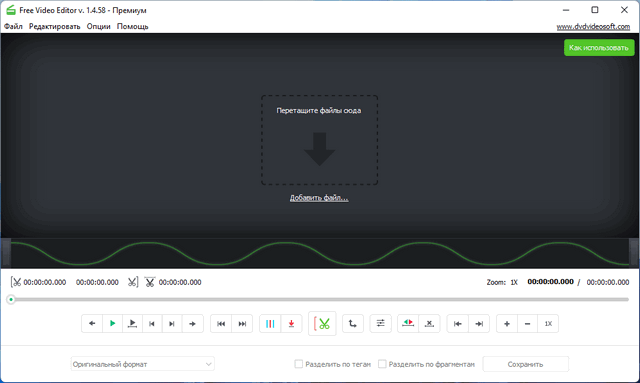
Task: Click the green scissors cut button
Action: coord(322,323)
